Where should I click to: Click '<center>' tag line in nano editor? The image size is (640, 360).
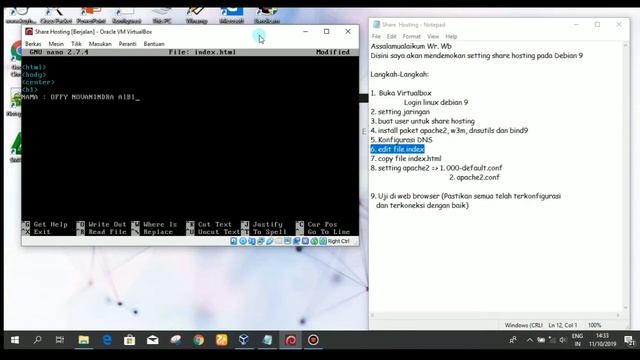click(x=38, y=82)
